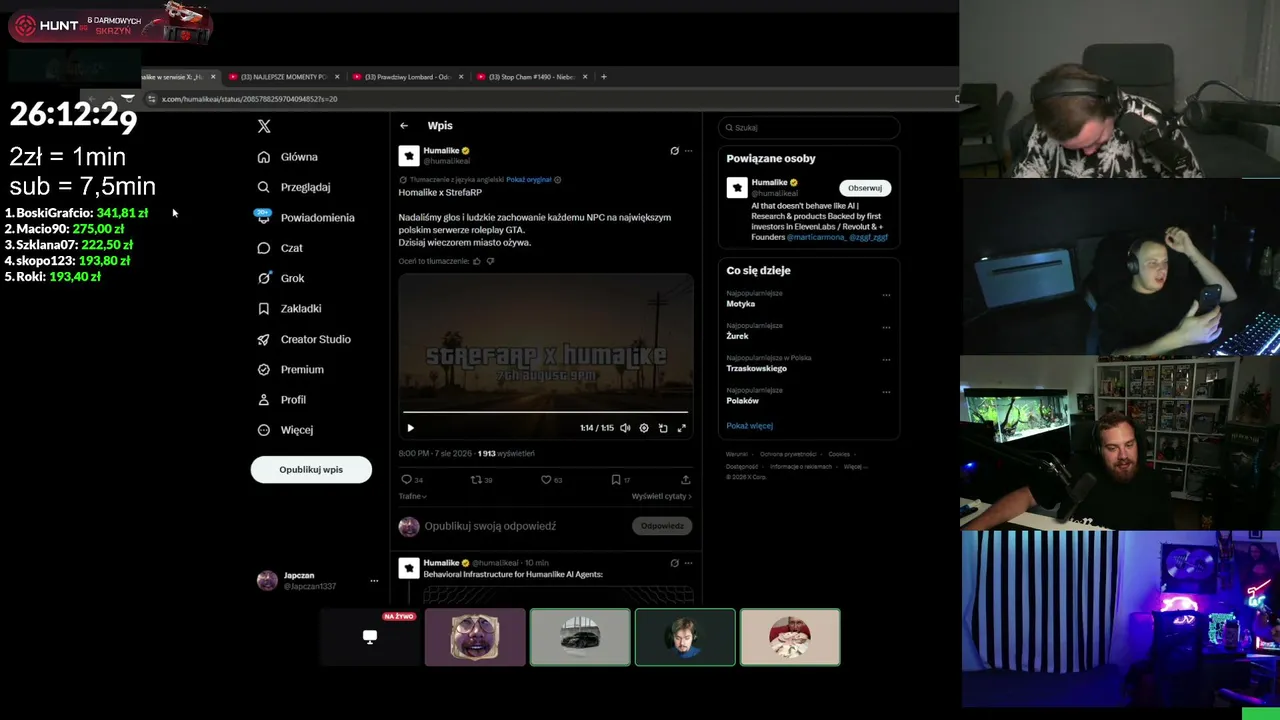
Task: Rate the translation thumbs up
Action: pos(476,261)
